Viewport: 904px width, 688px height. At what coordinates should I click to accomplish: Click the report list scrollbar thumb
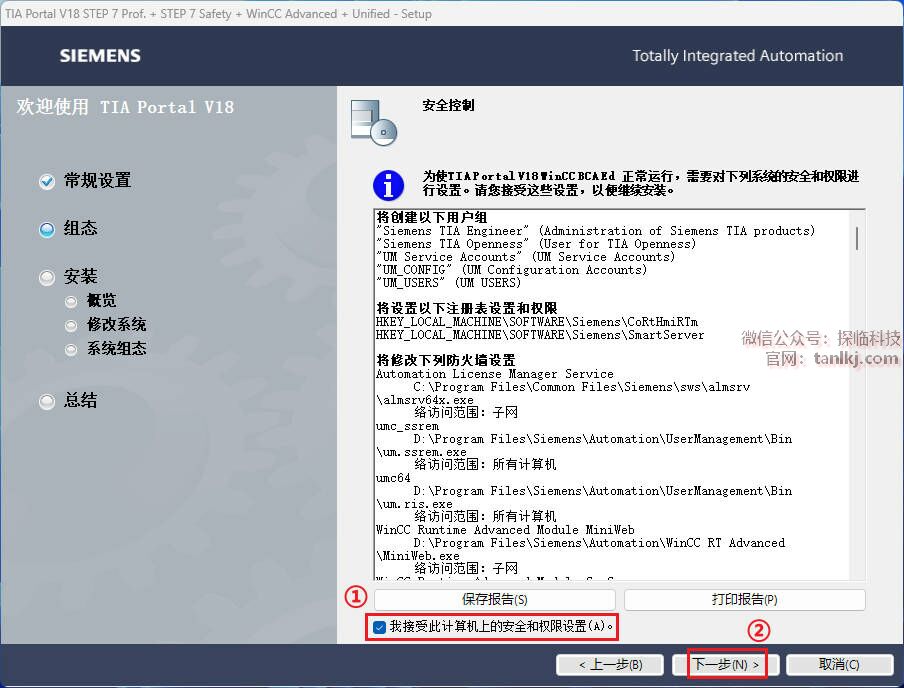click(x=857, y=238)
